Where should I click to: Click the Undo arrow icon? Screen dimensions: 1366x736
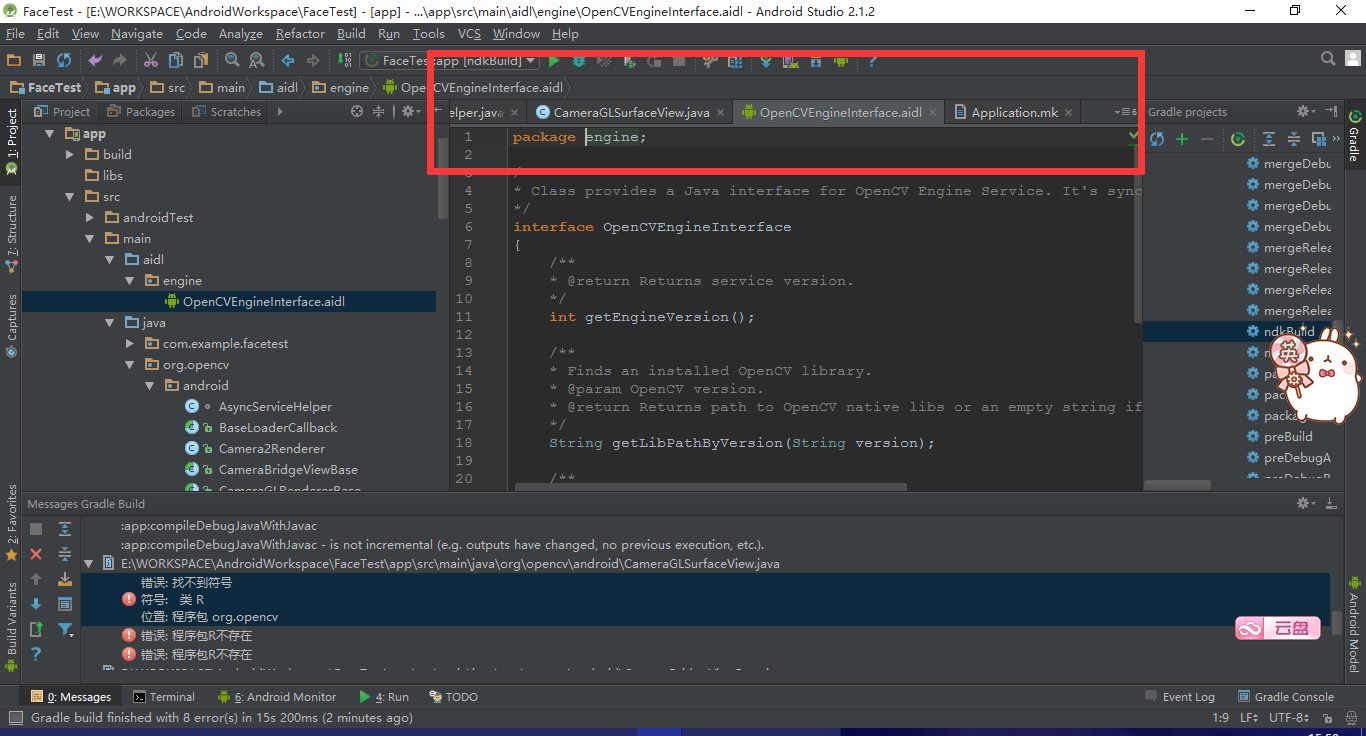(95, 61)
